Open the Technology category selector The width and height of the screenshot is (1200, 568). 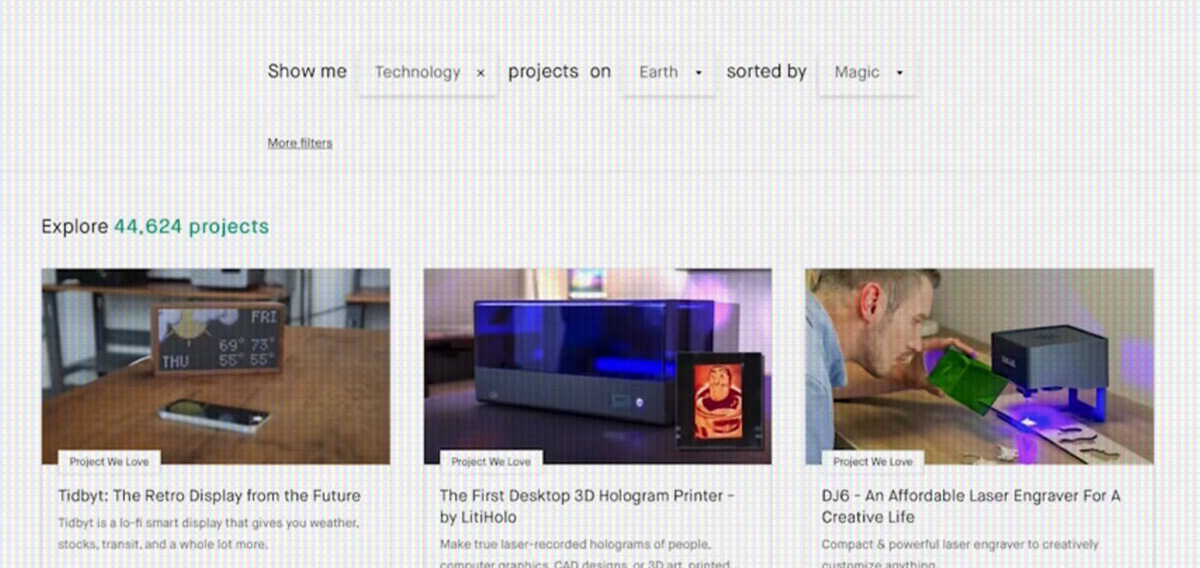(x=417, y=73)
